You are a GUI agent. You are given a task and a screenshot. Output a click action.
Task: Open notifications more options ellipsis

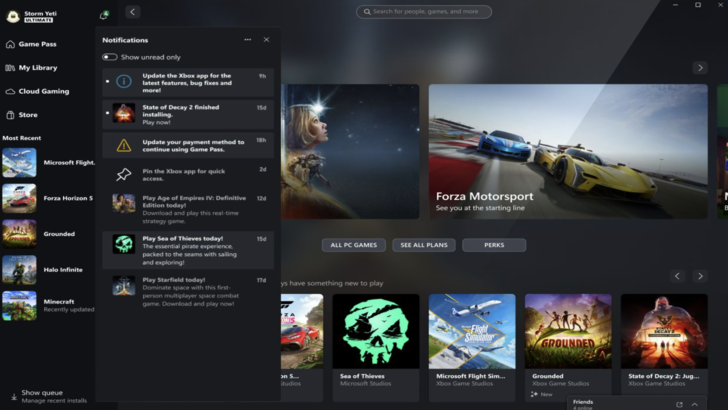point(248,40)
